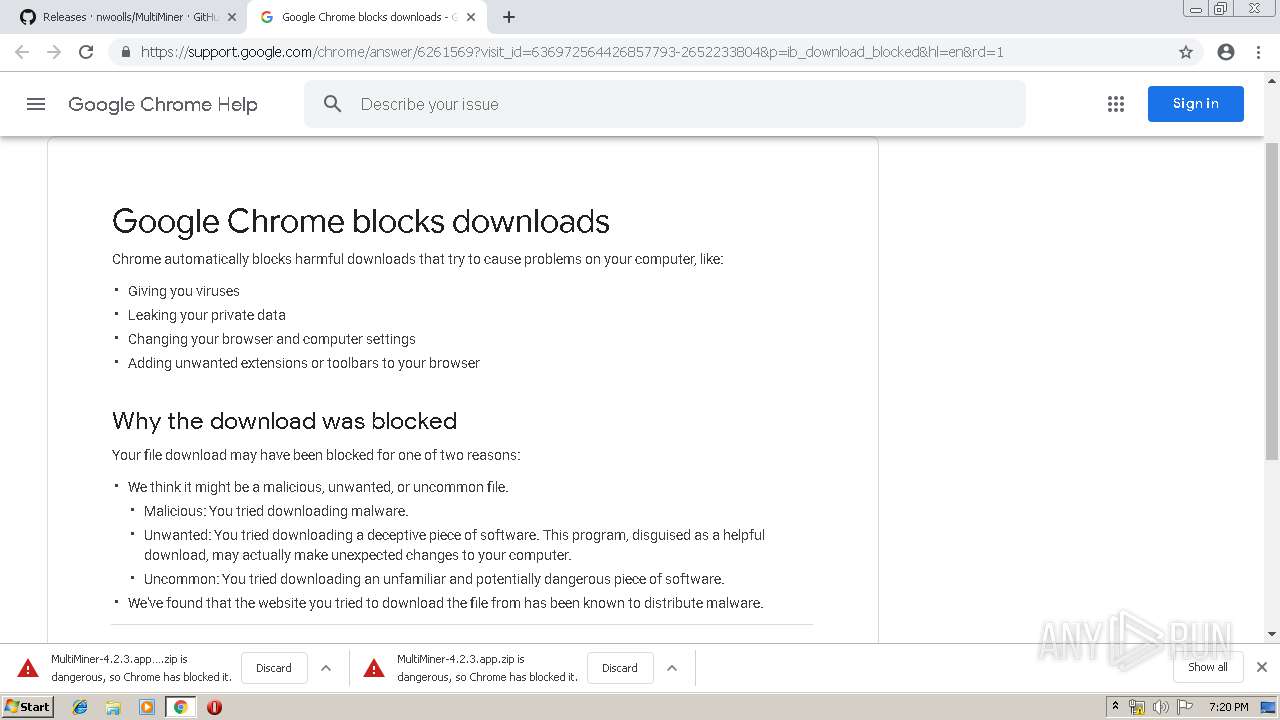Discard the first MultiMiner-4.2.3.app....zip download

pyautogui.click(x=273, y=668)
